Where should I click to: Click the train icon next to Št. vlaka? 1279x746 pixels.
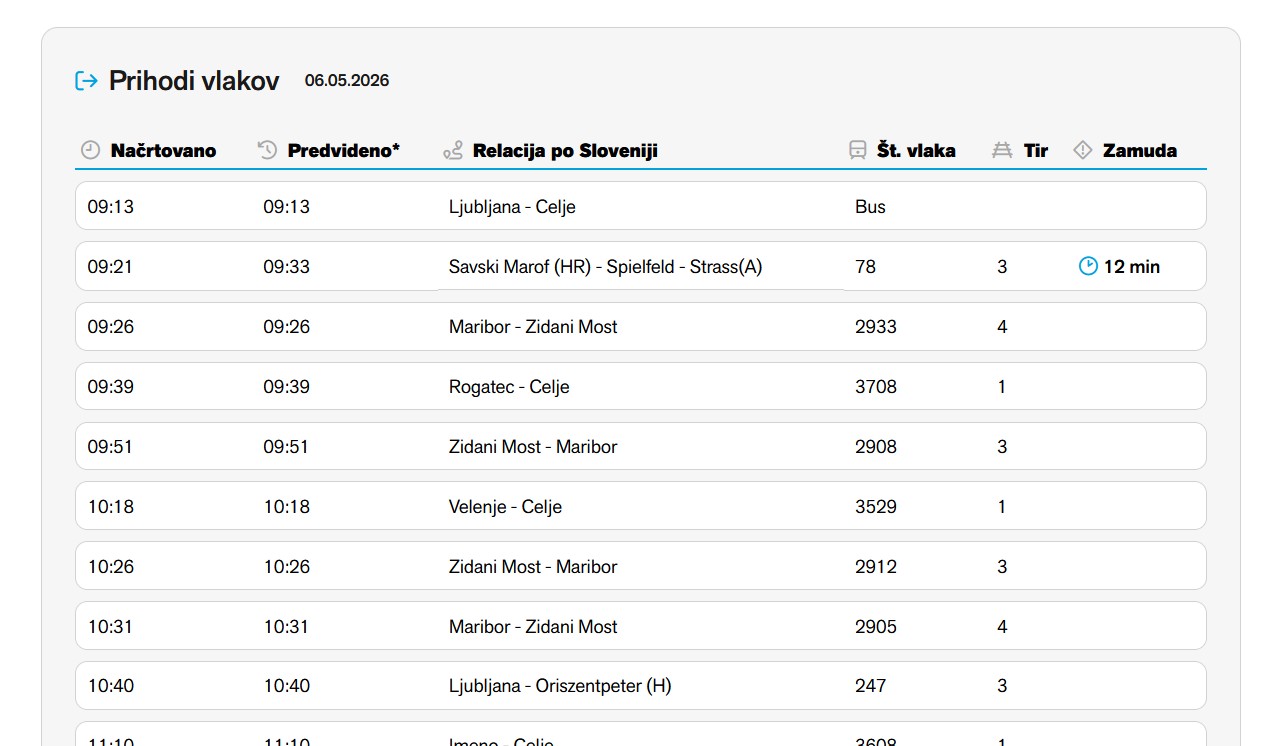point(857,150)
